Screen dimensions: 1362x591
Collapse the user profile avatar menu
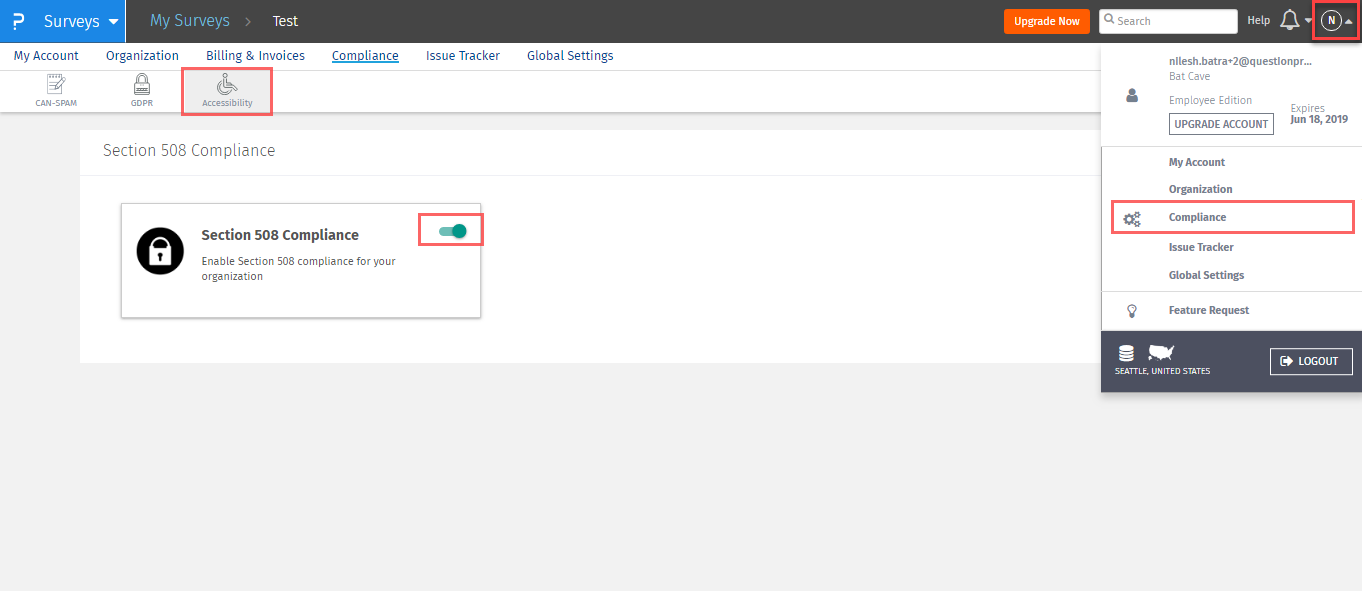pyautogui.click(x=1335, y=20)
